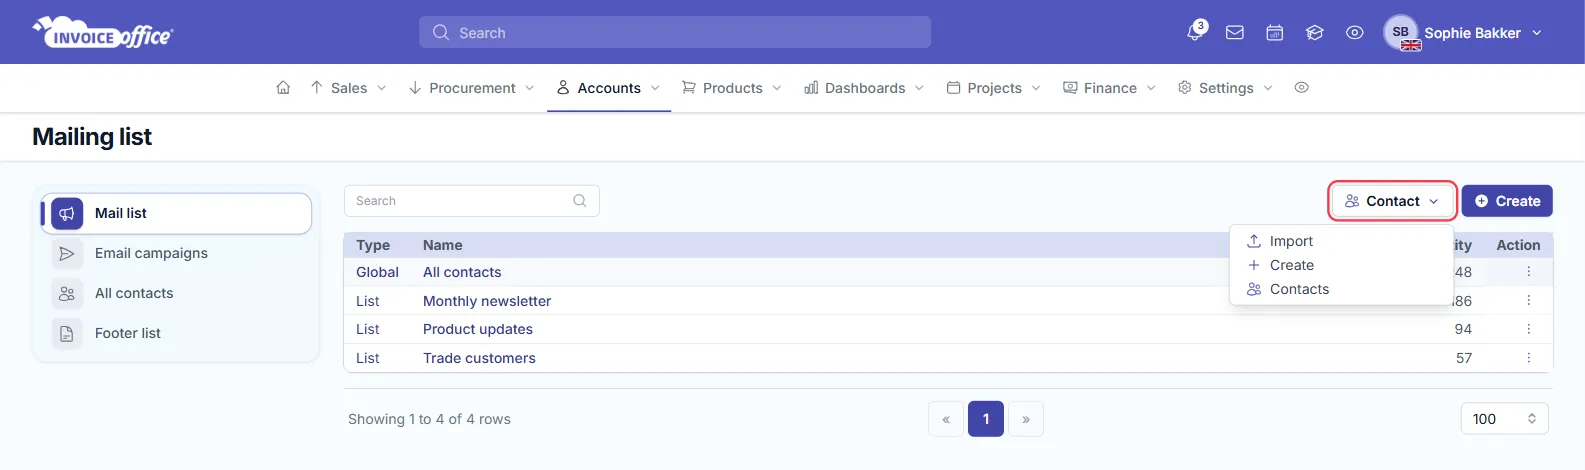Select Create from Contact dropdown menu
Viewport: 1585px width, 470px height.
pos(1341,265)
